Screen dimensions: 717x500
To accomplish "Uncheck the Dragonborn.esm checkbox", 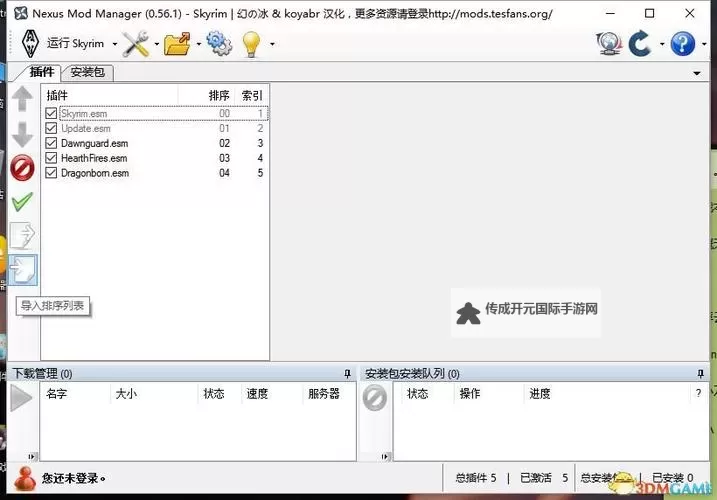I will coord(51,173).
